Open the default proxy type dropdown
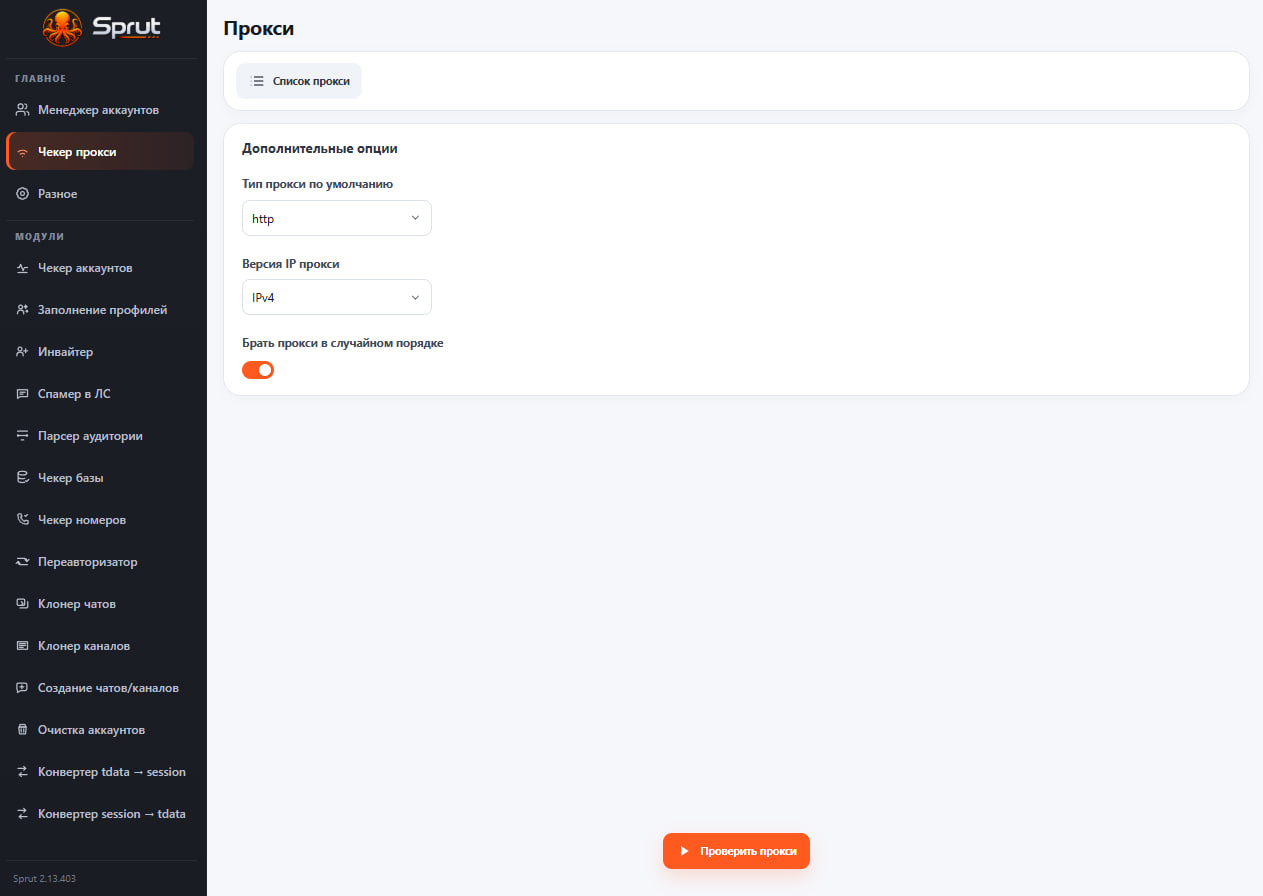This screenshot has width=1263, height=896. tap(337, 218)
